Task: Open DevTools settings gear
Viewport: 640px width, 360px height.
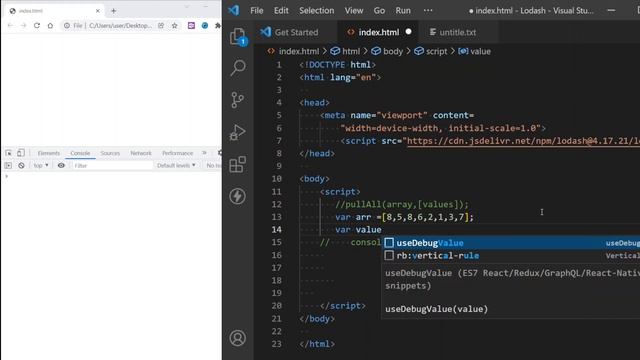Action: [220, 153]
